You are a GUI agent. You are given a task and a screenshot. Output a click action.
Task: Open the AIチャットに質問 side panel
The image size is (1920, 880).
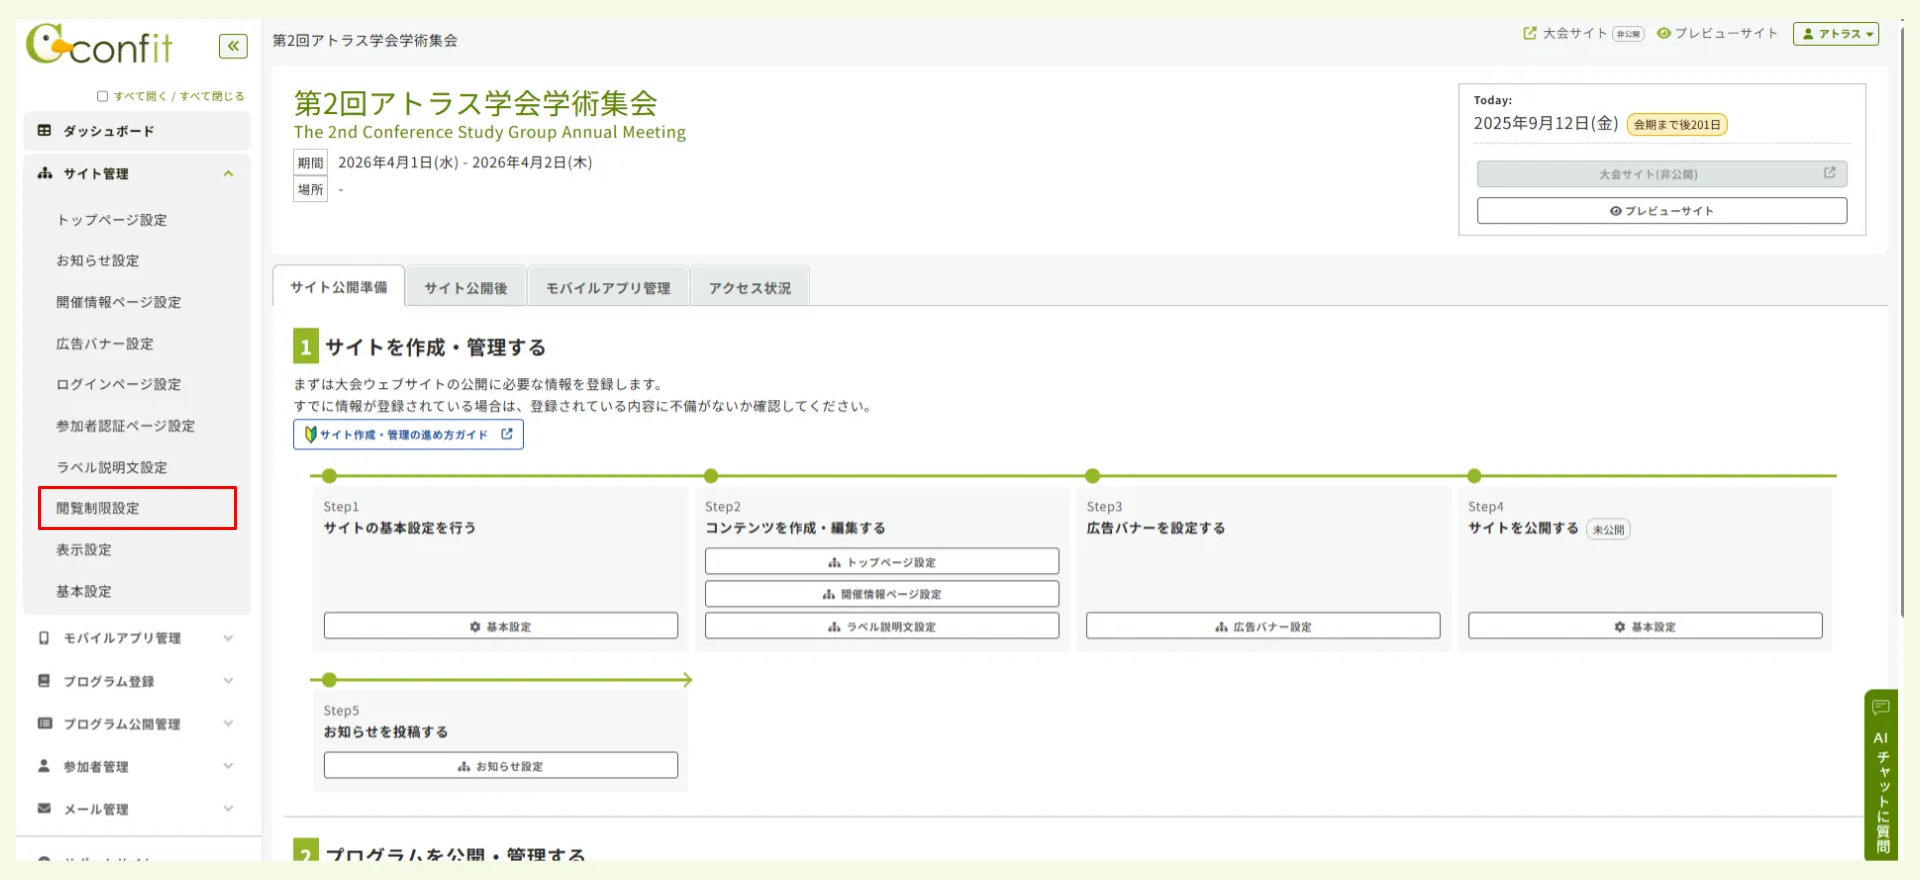coord(1881,775)
